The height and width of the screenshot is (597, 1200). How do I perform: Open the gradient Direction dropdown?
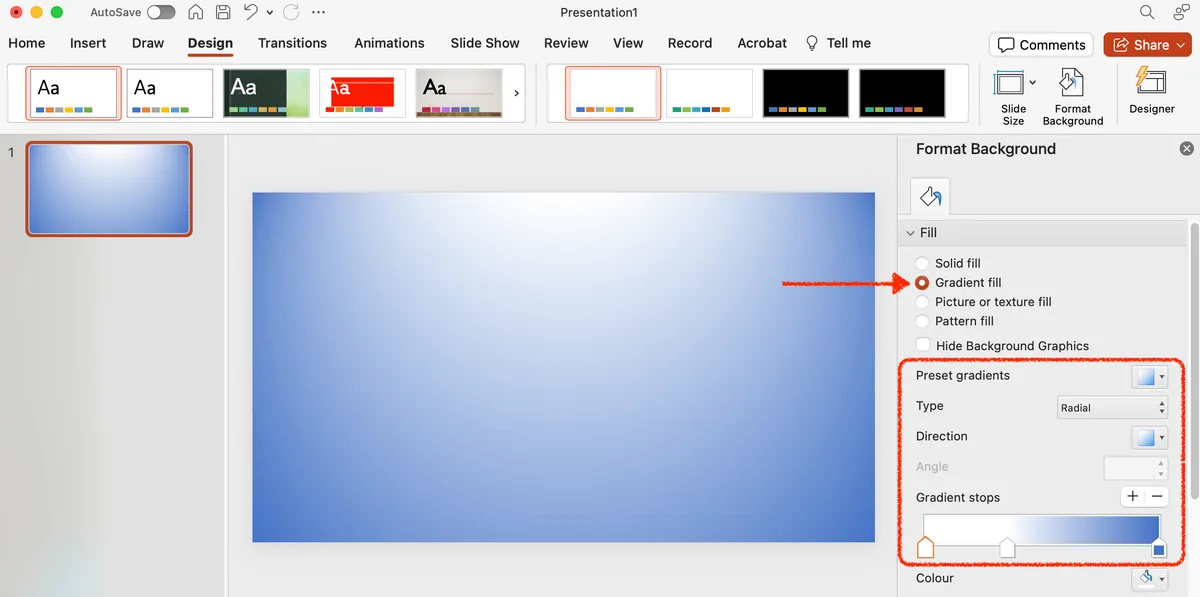pyautogui.click(x=1149, y=438)
